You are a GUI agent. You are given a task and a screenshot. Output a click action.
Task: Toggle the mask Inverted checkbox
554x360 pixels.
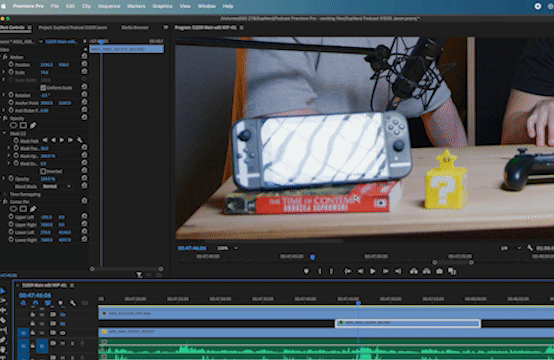[x=43, y=171]
